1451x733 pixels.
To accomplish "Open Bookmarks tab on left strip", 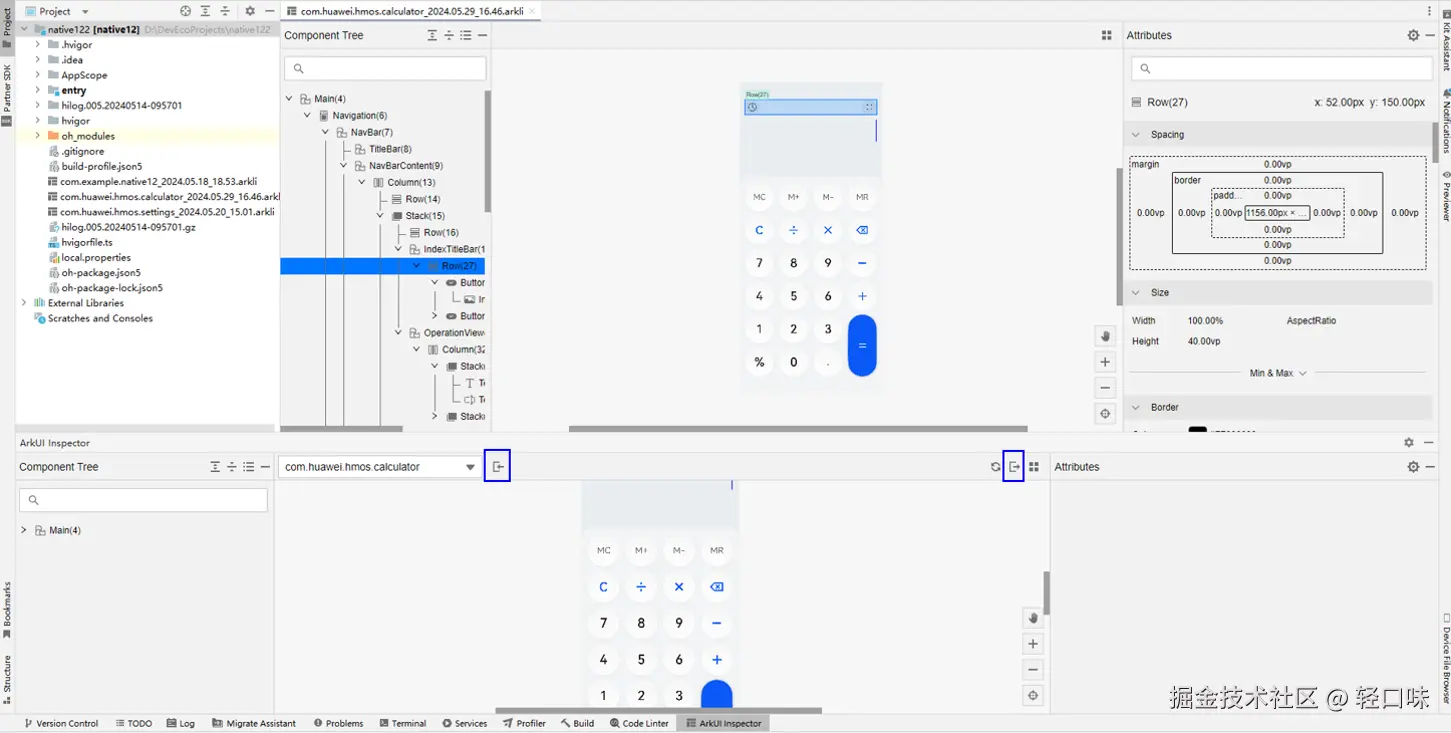I will tap(7, 610).
